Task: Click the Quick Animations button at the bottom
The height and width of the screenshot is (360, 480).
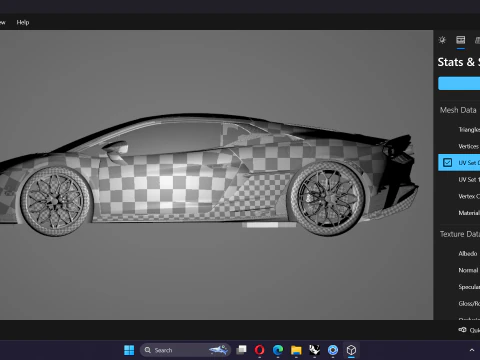Action: pos(469,330)
